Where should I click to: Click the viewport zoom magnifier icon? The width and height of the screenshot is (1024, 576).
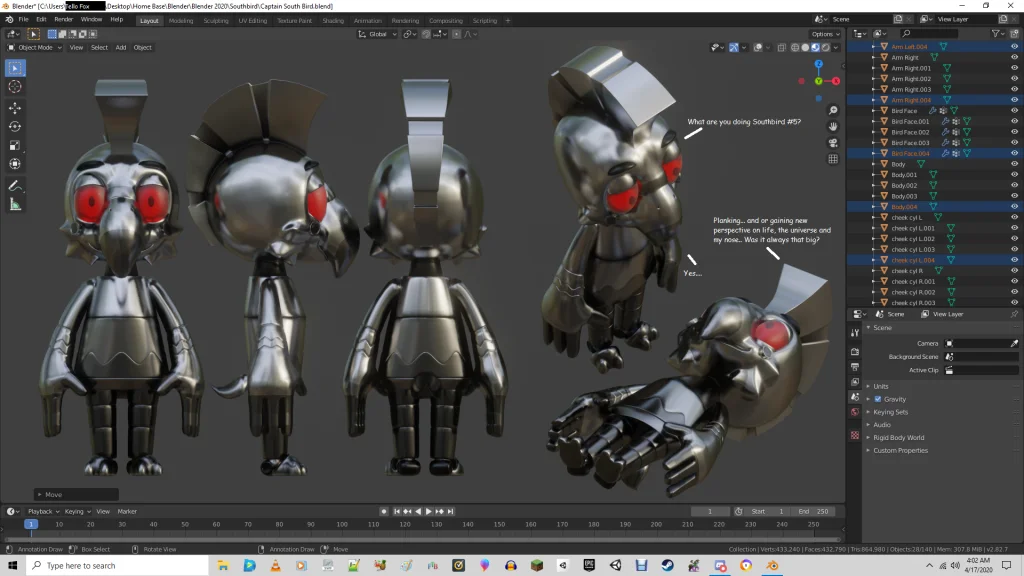[x=833, y=110]
